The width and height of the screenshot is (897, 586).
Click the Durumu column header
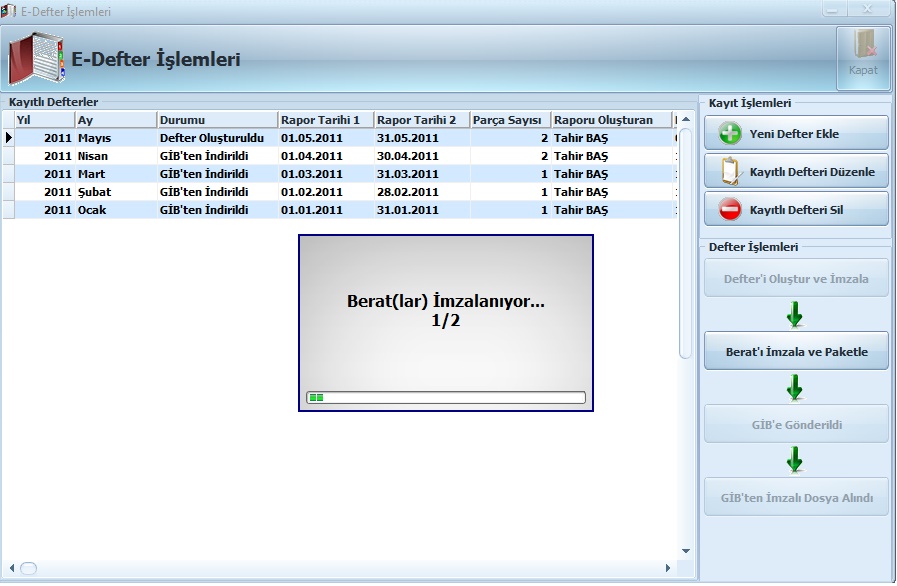(x=217, y=120)
